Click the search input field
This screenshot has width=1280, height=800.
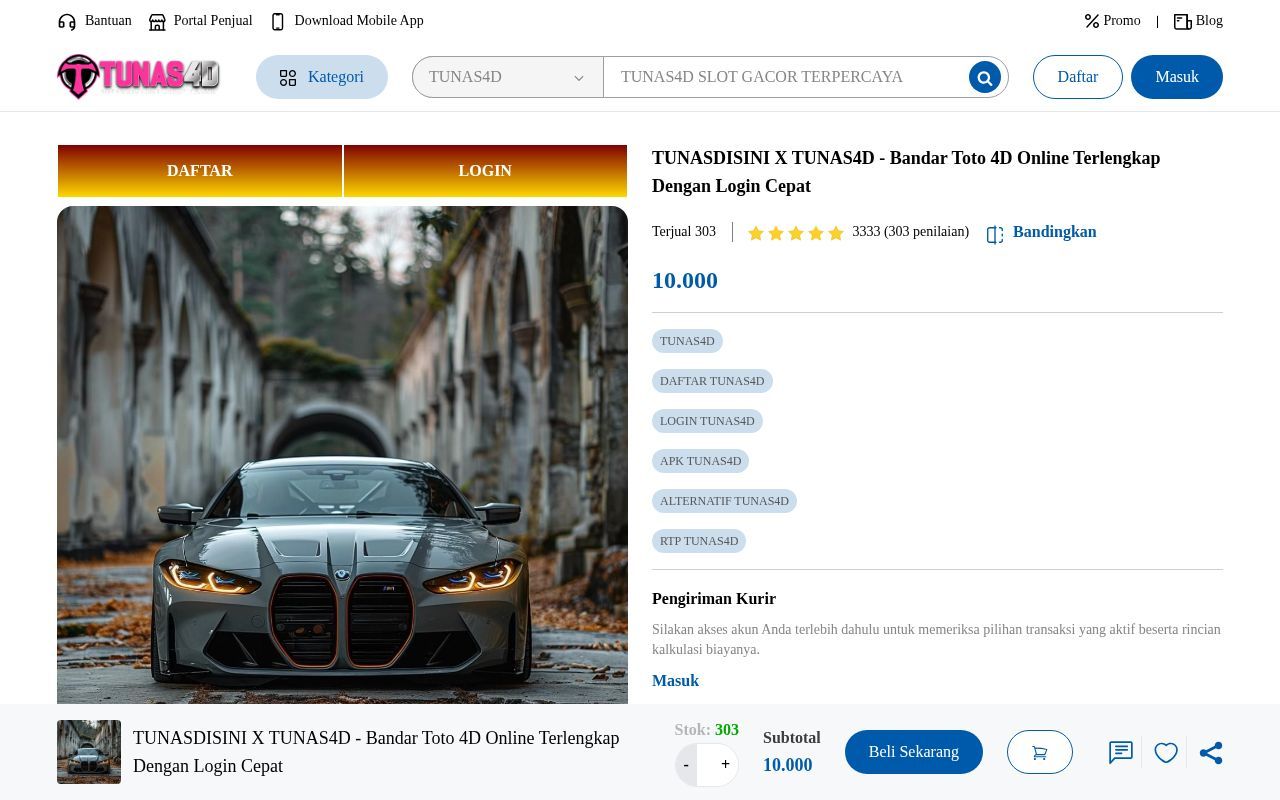[x=785, y=77]
